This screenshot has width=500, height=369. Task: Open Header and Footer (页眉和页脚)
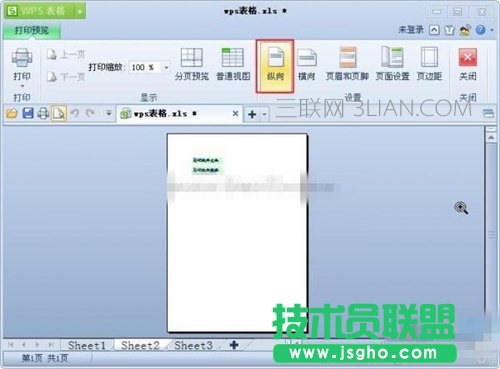347,64
